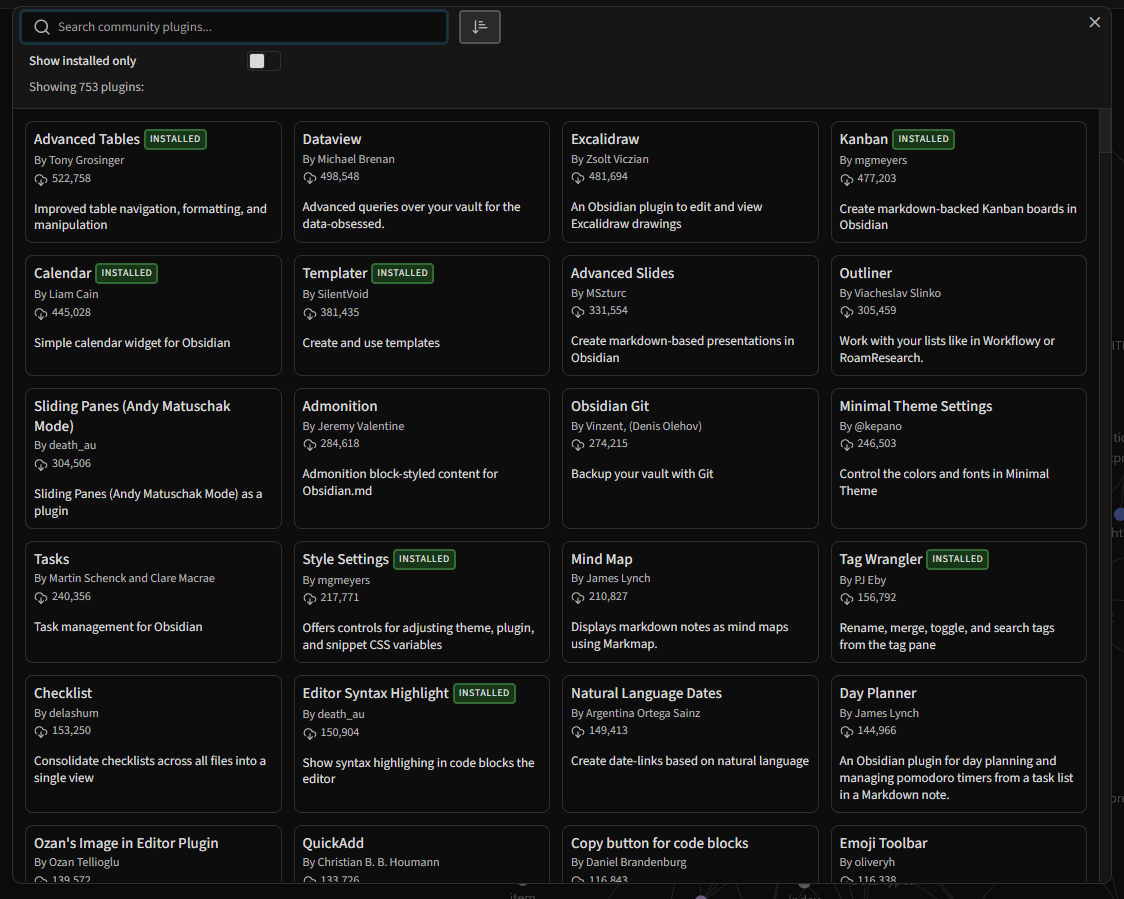Click download icon beside 481,694

(x=578, y=177)
